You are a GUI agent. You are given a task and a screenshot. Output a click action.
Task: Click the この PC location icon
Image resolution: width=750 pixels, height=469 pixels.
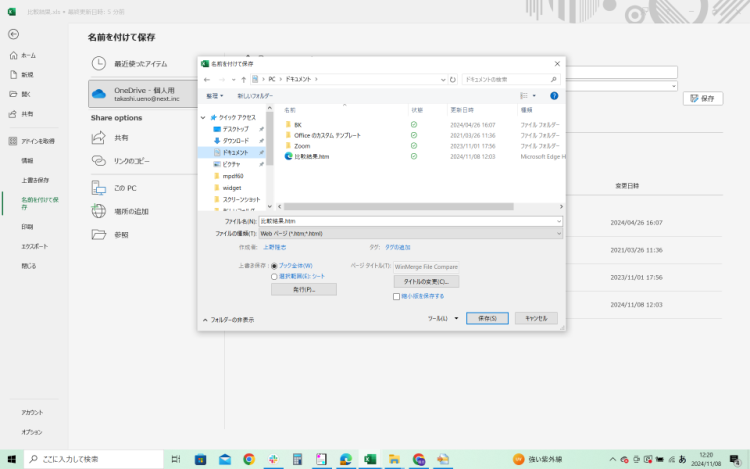click(99, 188)
